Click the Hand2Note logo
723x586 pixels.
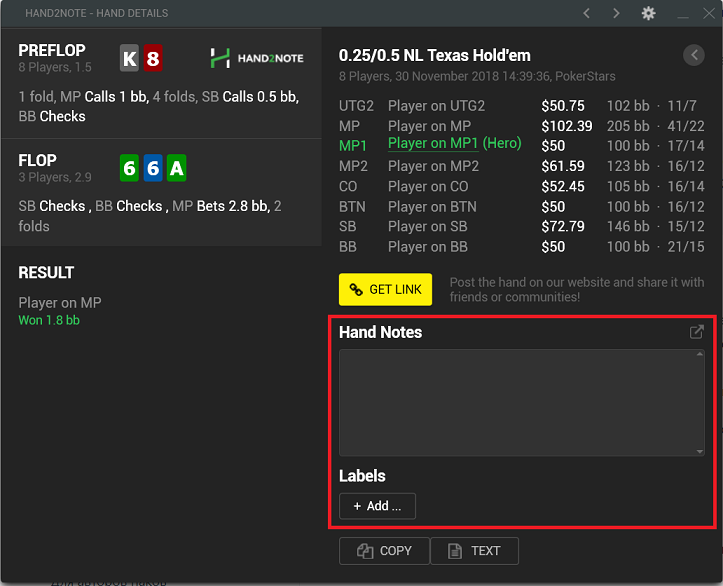(257, 58)
